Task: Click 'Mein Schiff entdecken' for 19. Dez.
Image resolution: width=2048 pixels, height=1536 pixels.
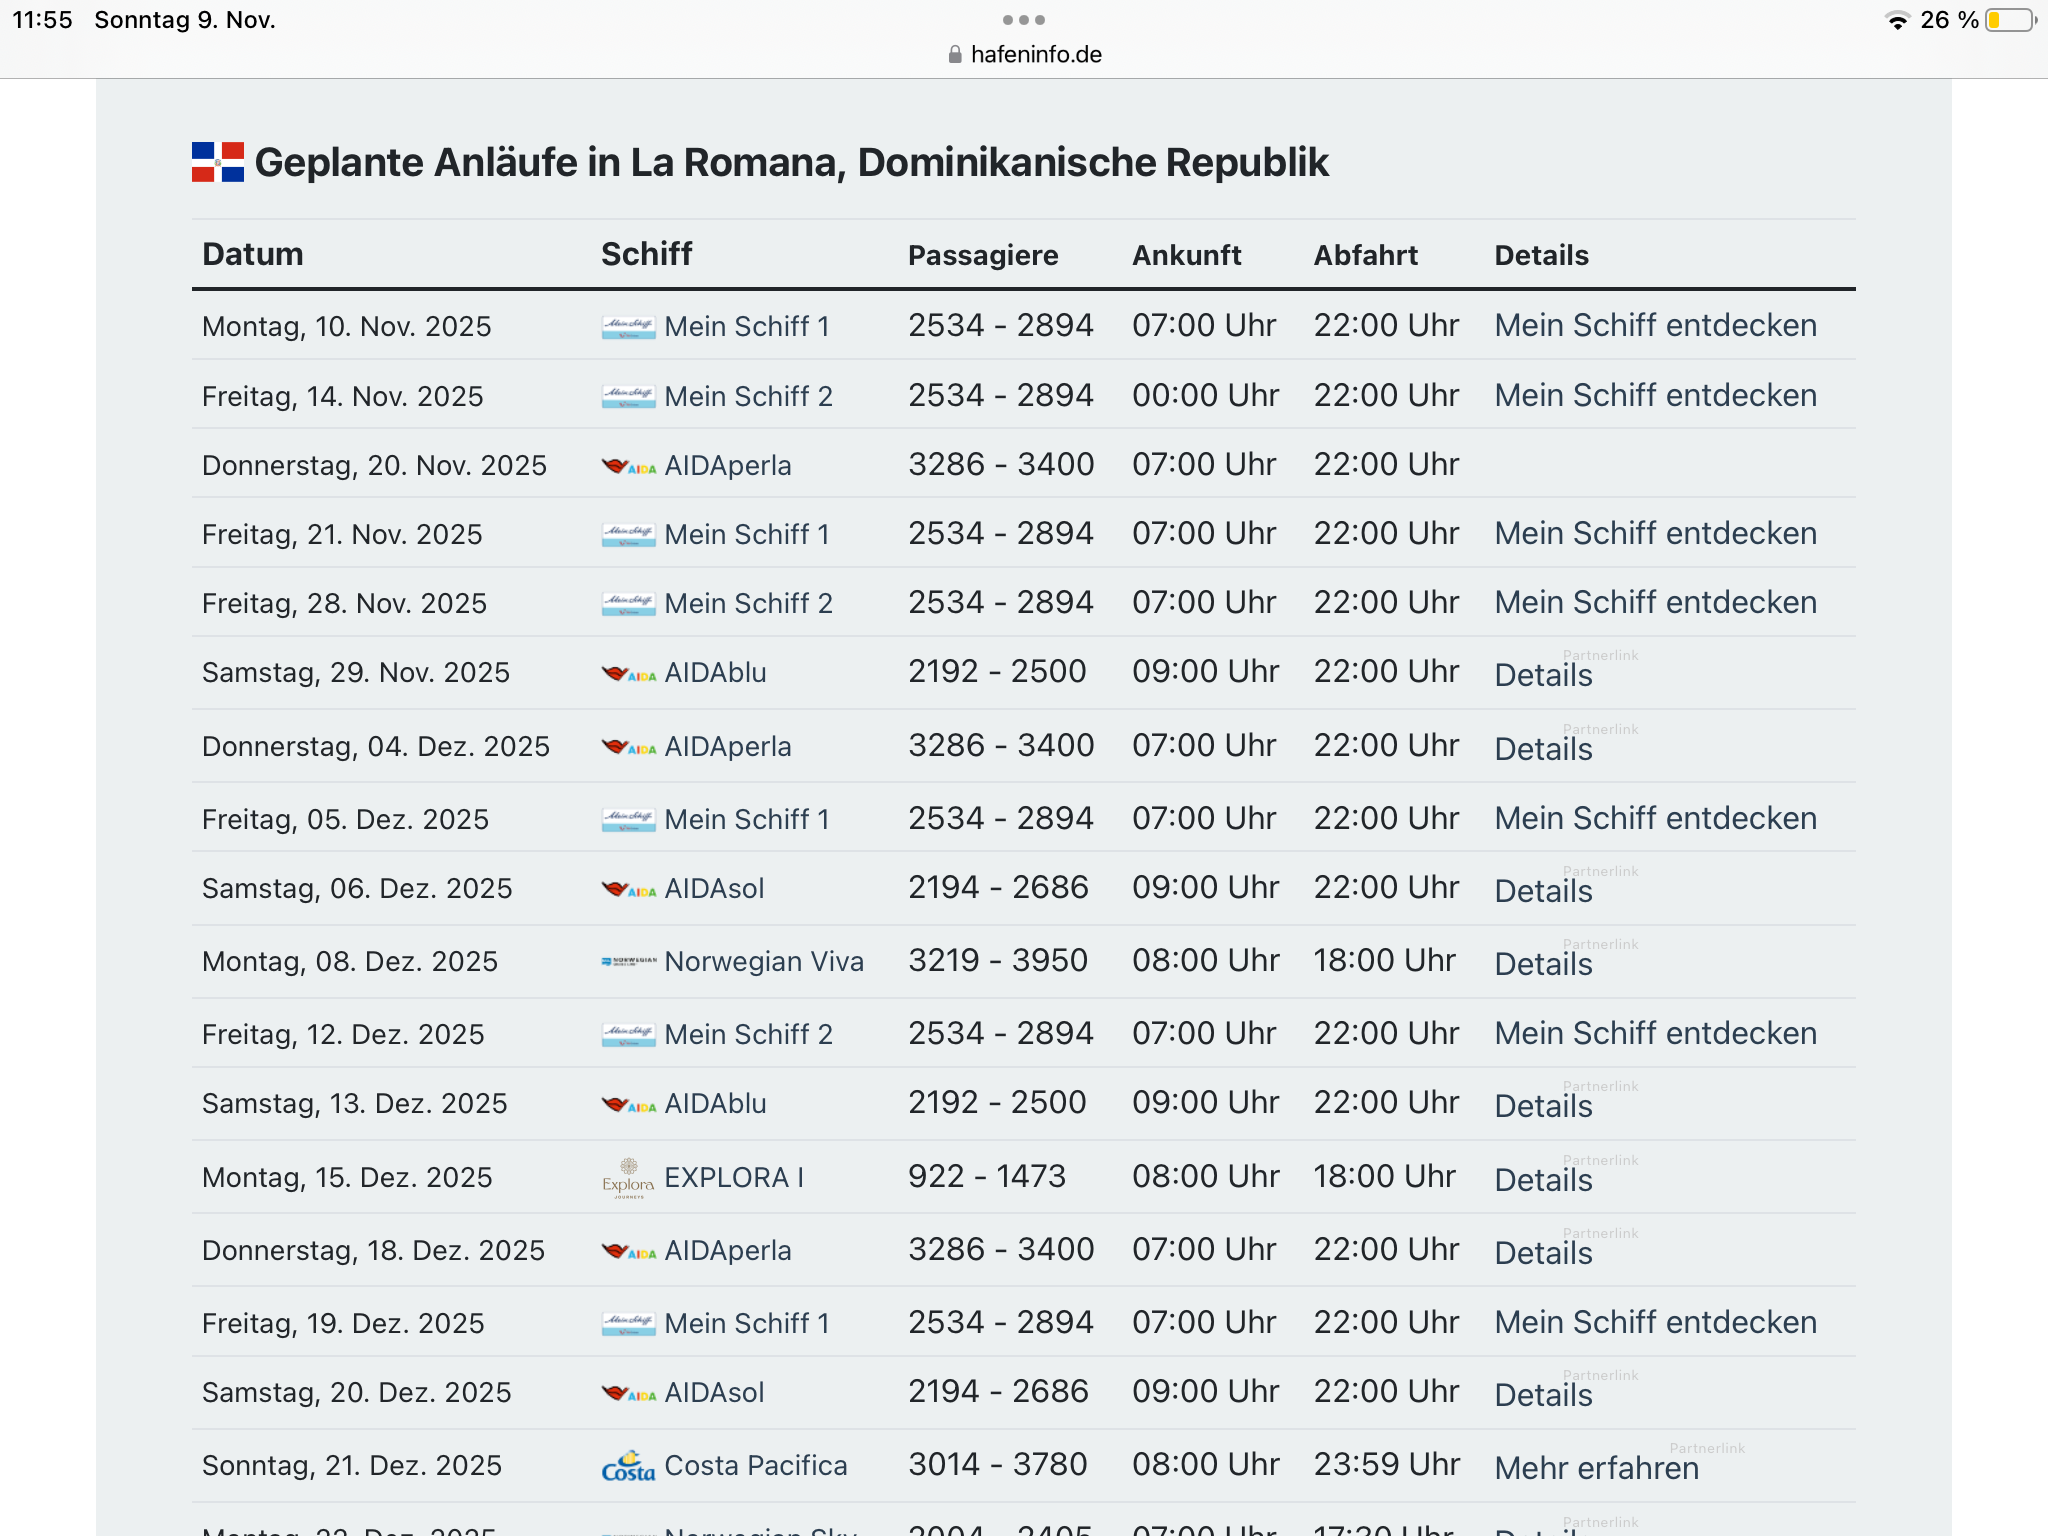Action: pyautogui.click(x=1655, y=1323)
